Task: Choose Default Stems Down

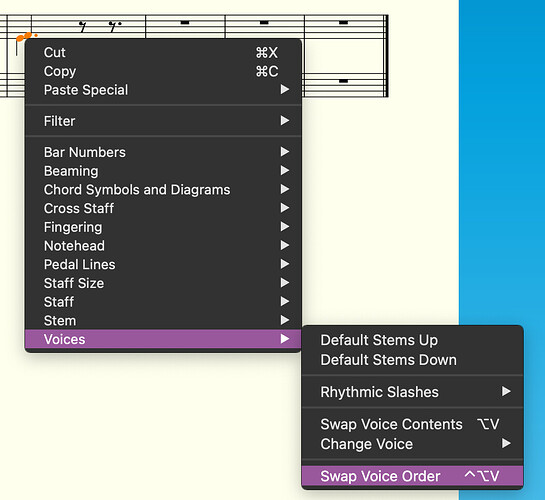Action: click(x=412, y=360)
